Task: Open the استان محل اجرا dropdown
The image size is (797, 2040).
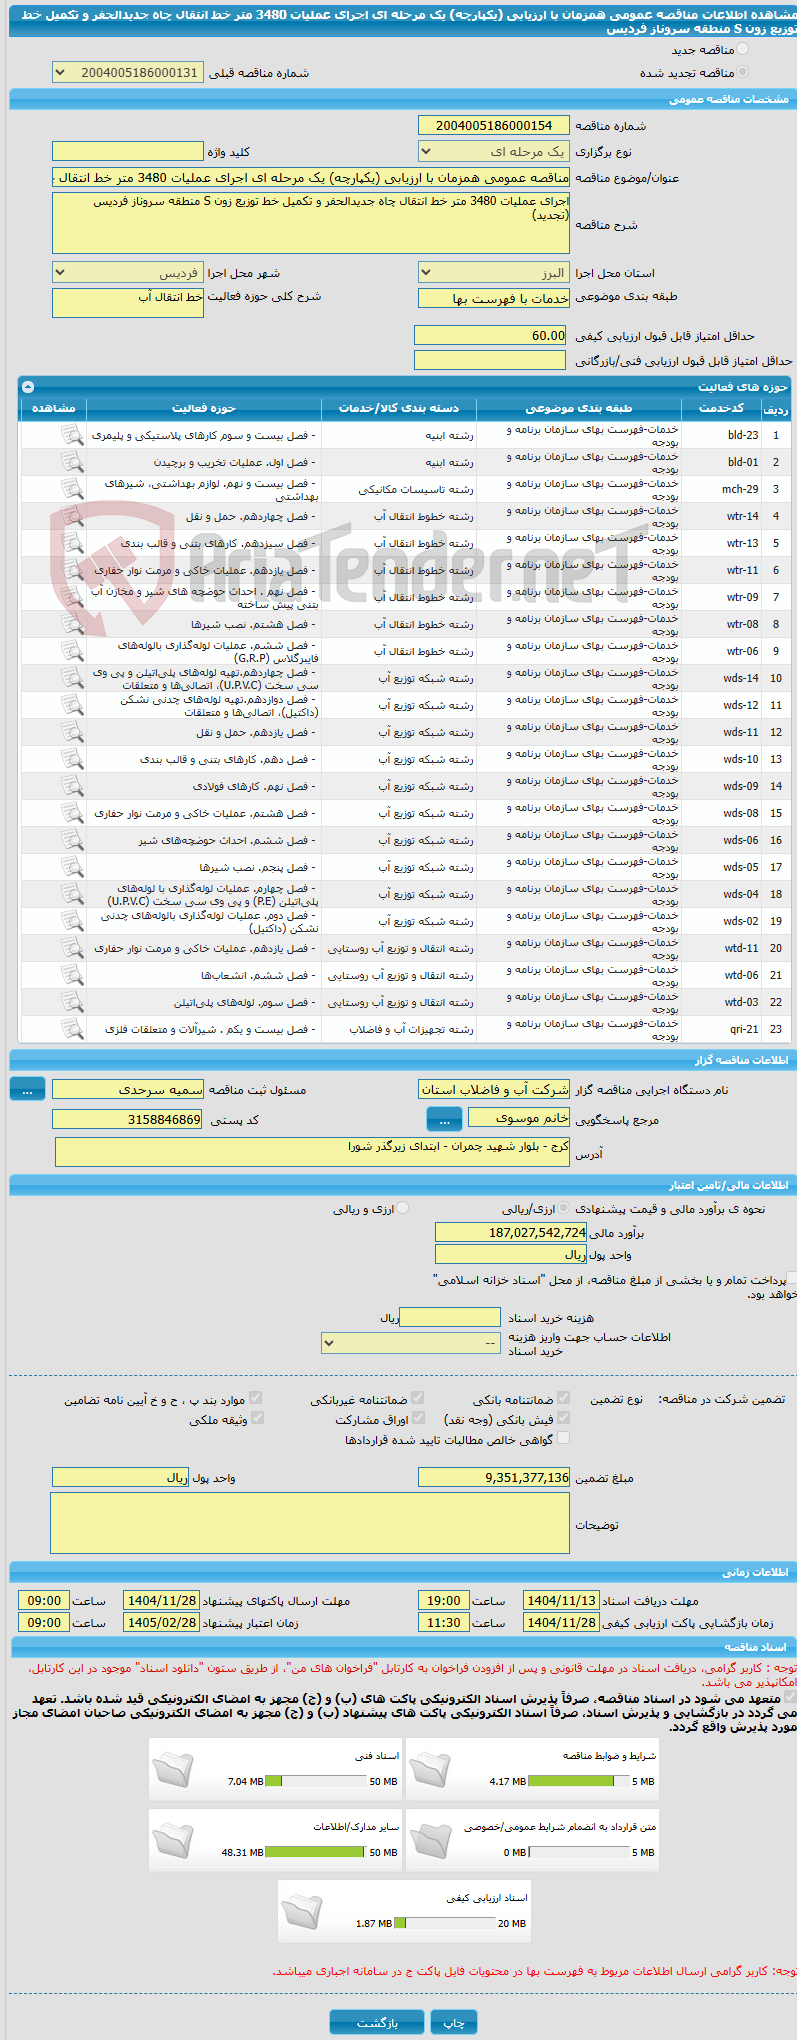Action: point(494,272)
